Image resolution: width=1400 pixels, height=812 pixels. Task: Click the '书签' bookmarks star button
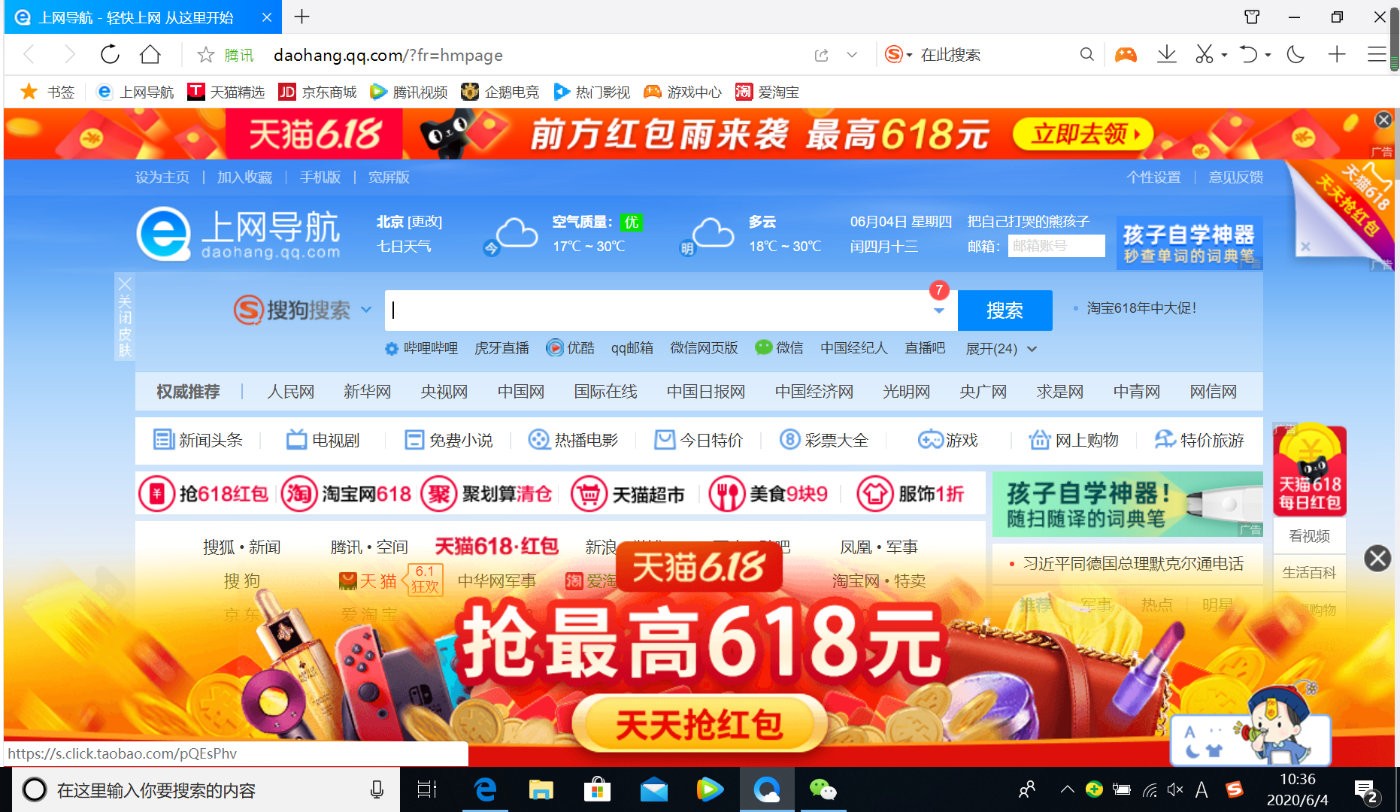pos(48,92)
